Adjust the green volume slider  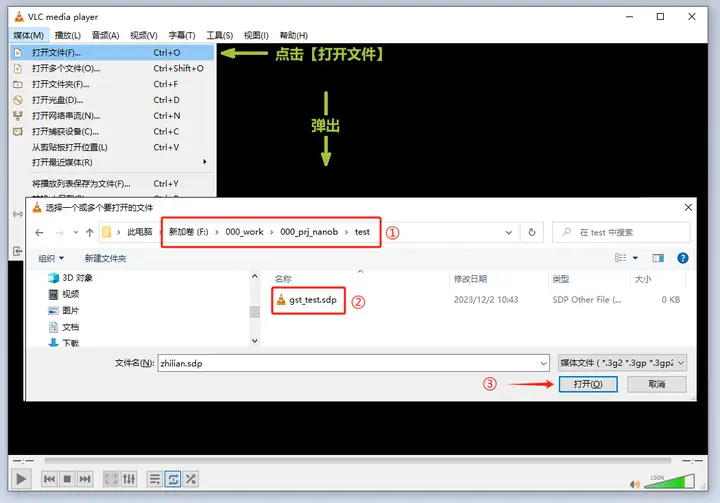coord(670,481)
